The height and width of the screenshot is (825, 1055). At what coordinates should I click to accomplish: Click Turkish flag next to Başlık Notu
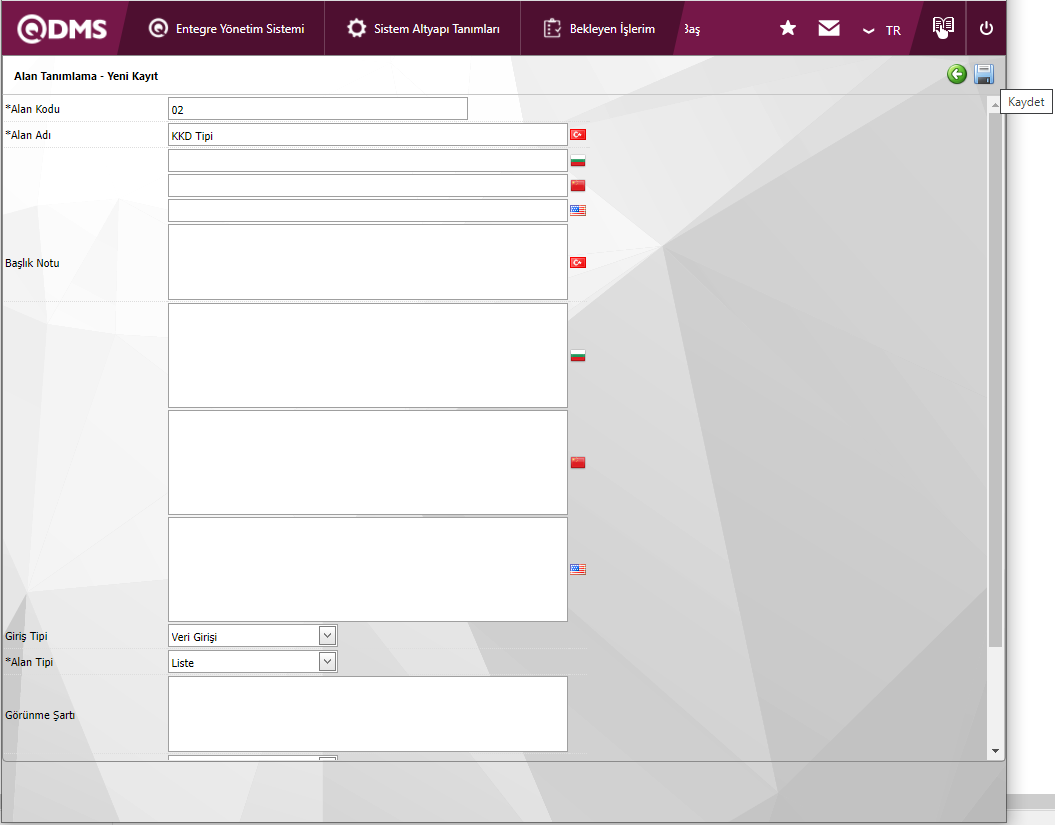click(x=578, y=262)
